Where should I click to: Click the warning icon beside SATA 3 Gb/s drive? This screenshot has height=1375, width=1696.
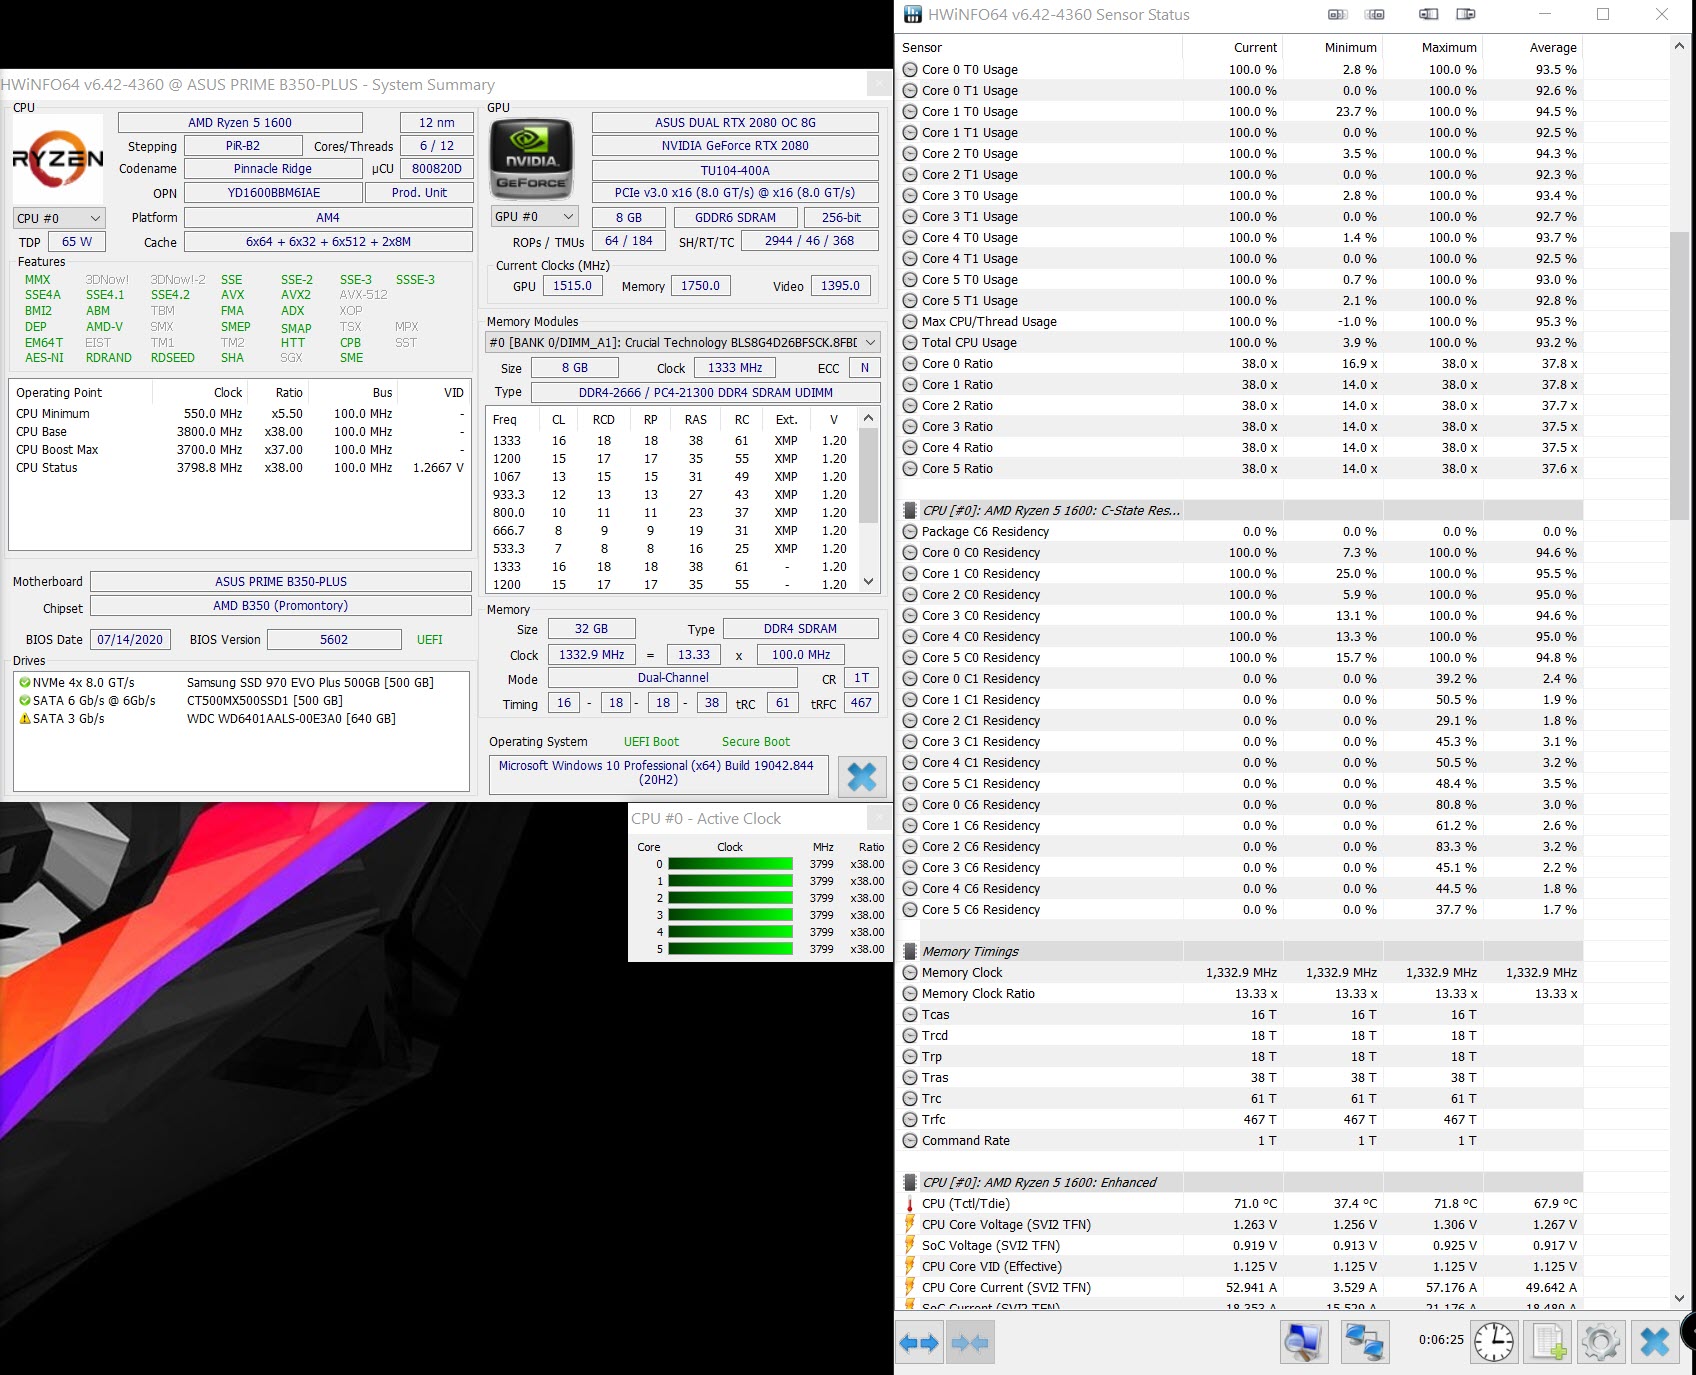pyautogui.click(x=25, y=718)
